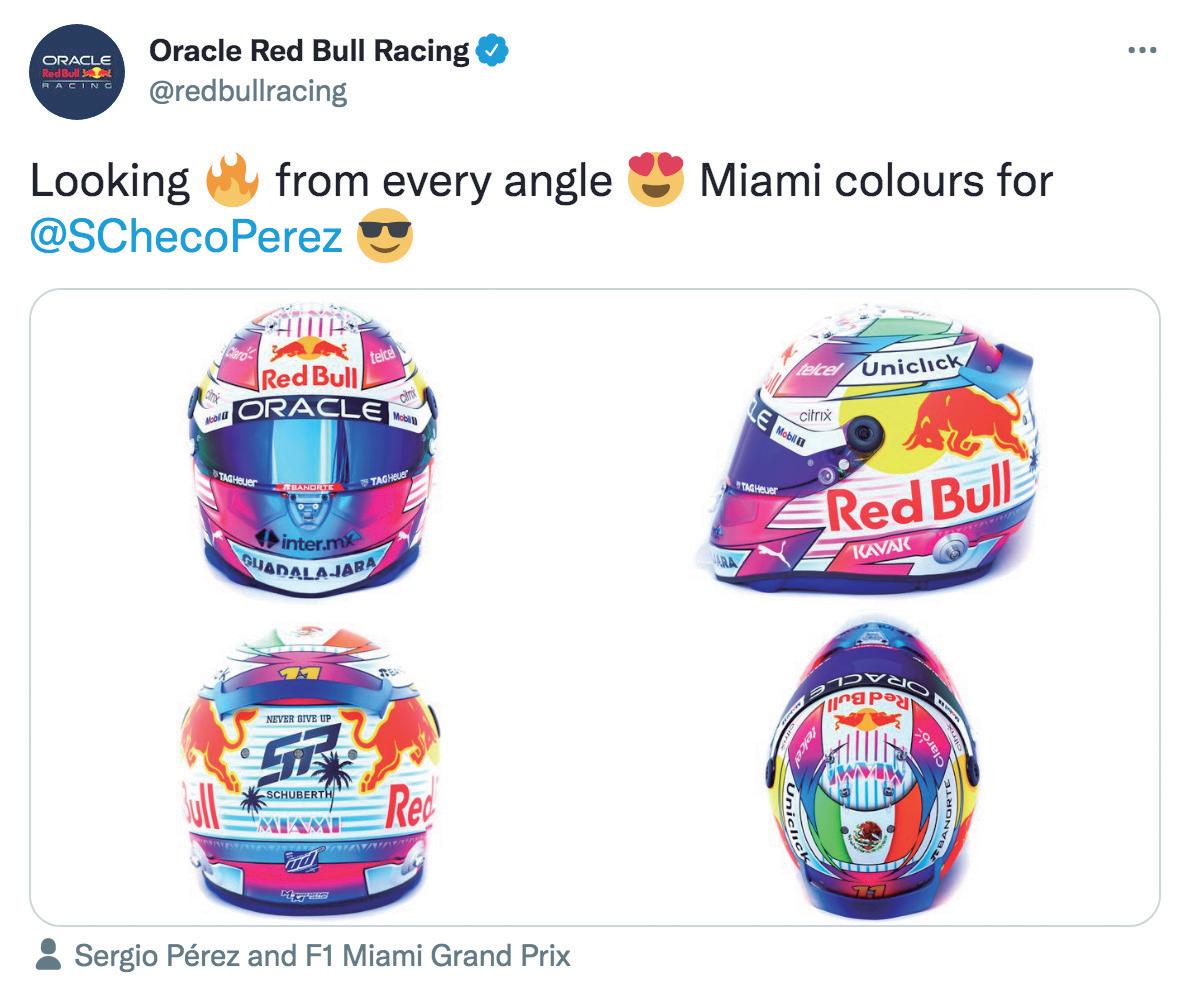Open the top-view helmet photo with Mexican flag
This screenshot has height=1004, width=1186.
pos(866,770)
